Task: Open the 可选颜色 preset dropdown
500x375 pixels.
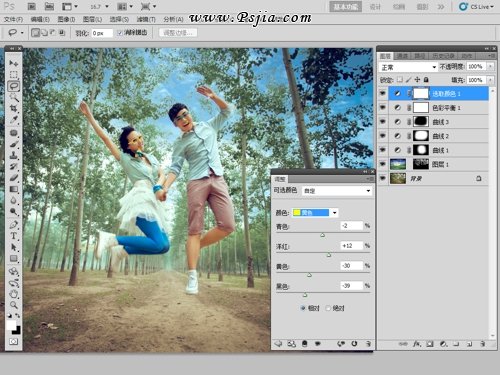Action: [x=337, y=191]
